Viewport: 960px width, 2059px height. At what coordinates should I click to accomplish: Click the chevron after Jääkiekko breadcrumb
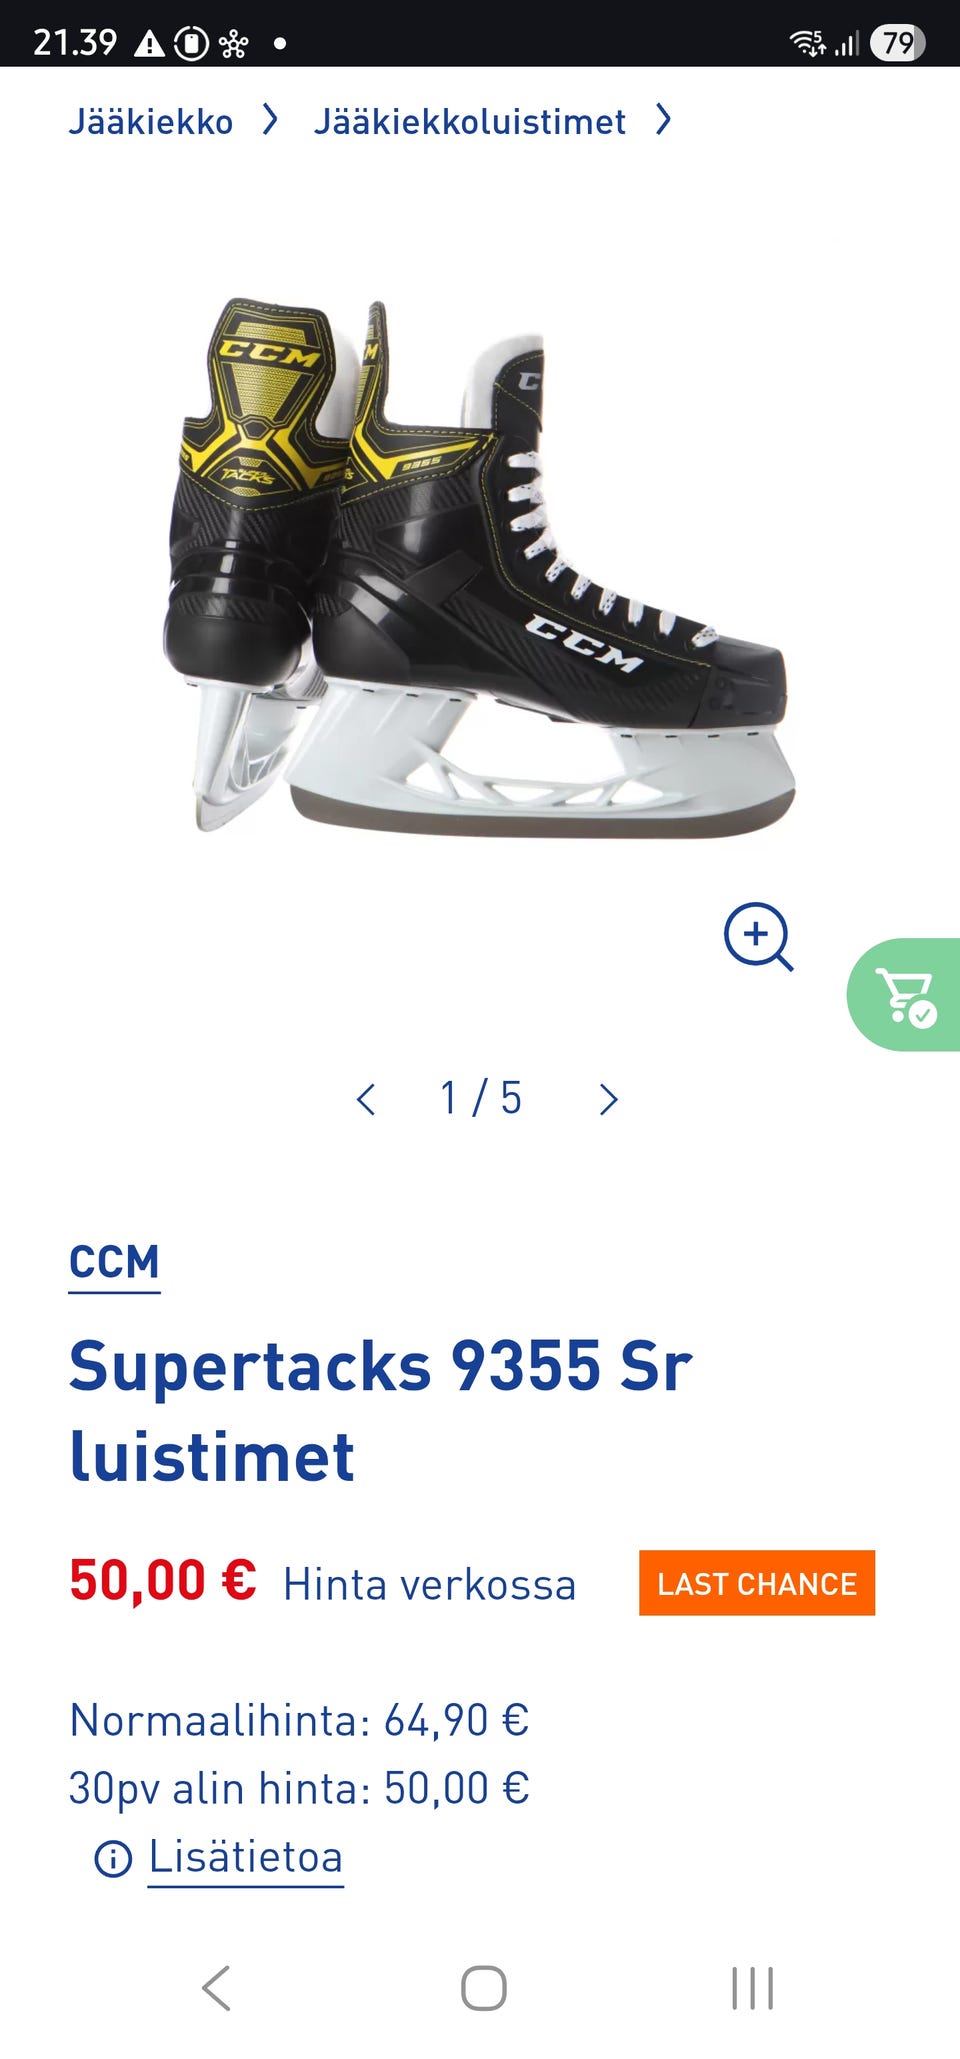point(270,121)
